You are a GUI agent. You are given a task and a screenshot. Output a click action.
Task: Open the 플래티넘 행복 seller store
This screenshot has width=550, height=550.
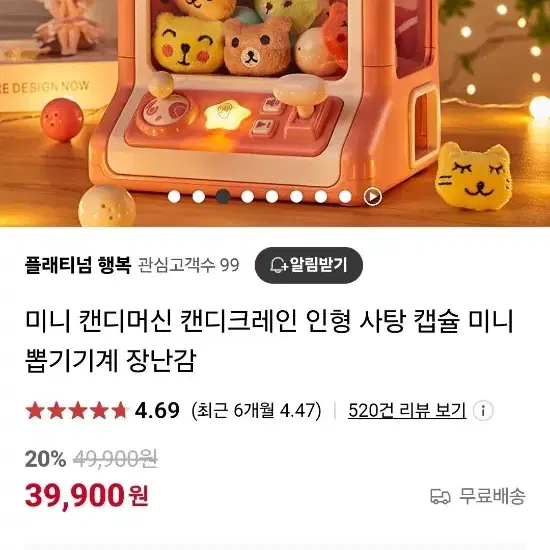pyautogui.click(x=78, y=265)
